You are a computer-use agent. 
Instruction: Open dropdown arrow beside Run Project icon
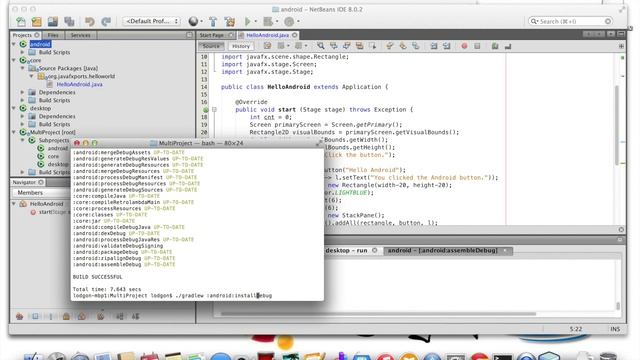256,21
